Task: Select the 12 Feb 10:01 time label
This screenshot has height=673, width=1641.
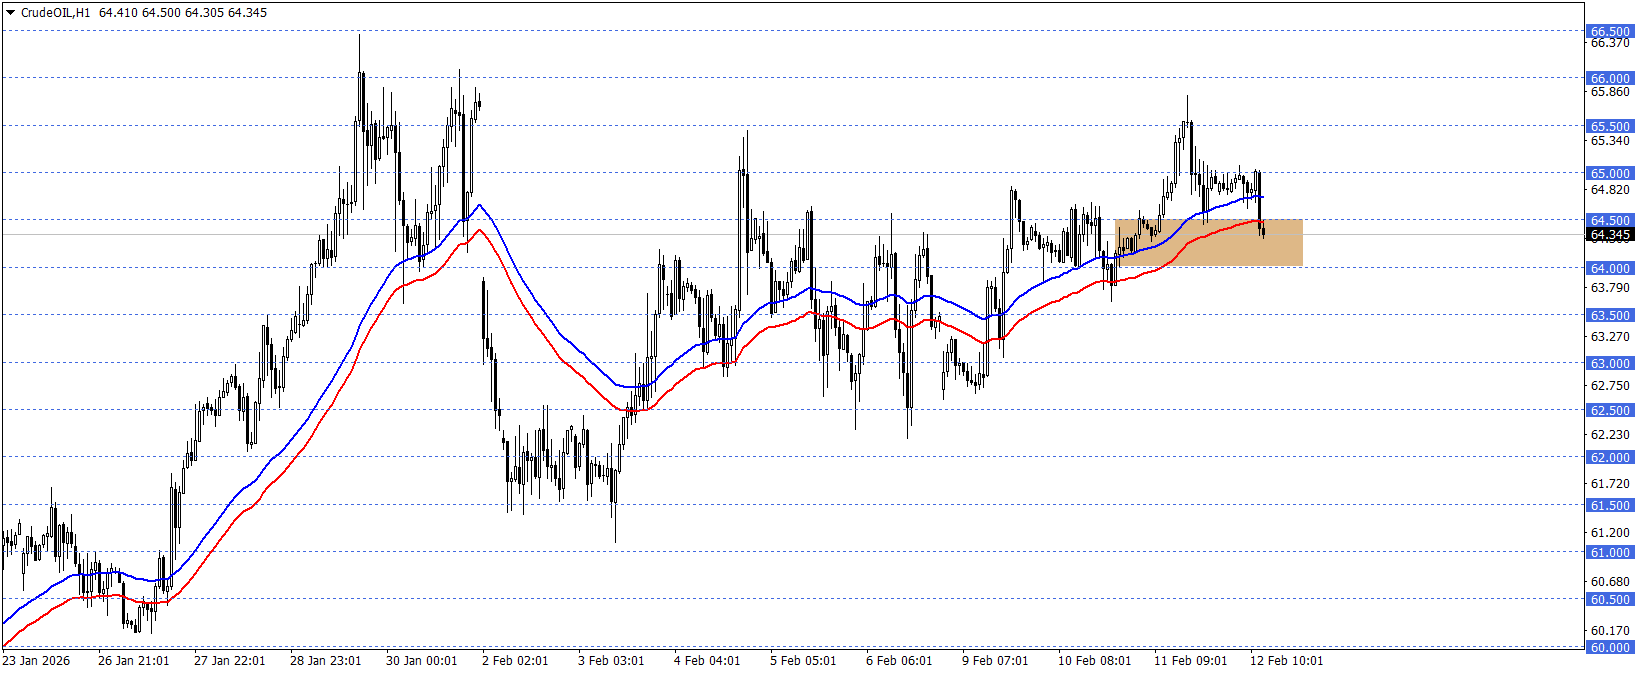Action: point(1287,661)
